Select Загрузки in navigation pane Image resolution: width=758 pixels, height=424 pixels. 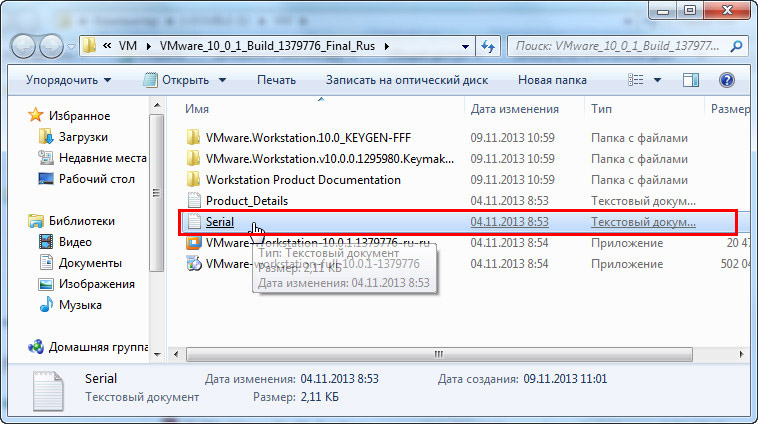point(83,137)
